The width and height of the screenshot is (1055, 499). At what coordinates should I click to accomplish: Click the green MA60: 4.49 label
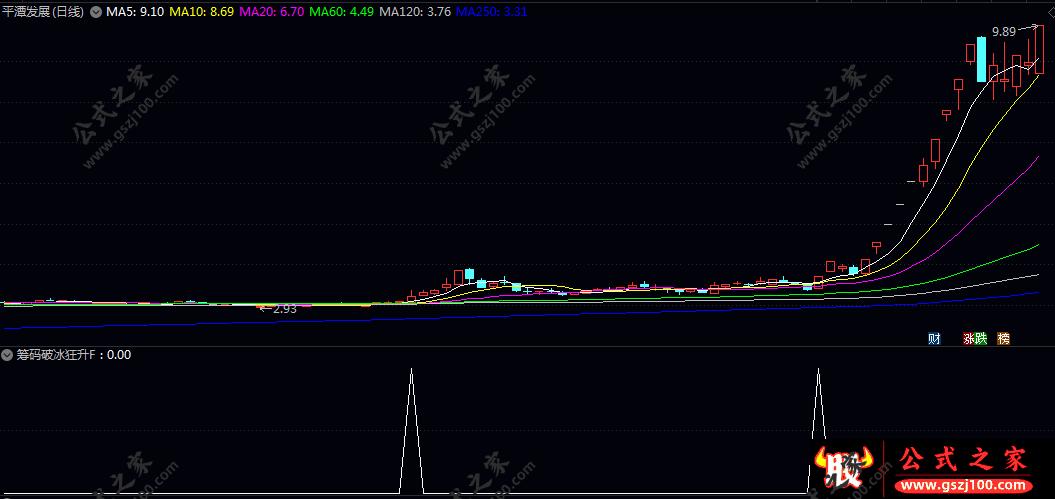point(342,11)
